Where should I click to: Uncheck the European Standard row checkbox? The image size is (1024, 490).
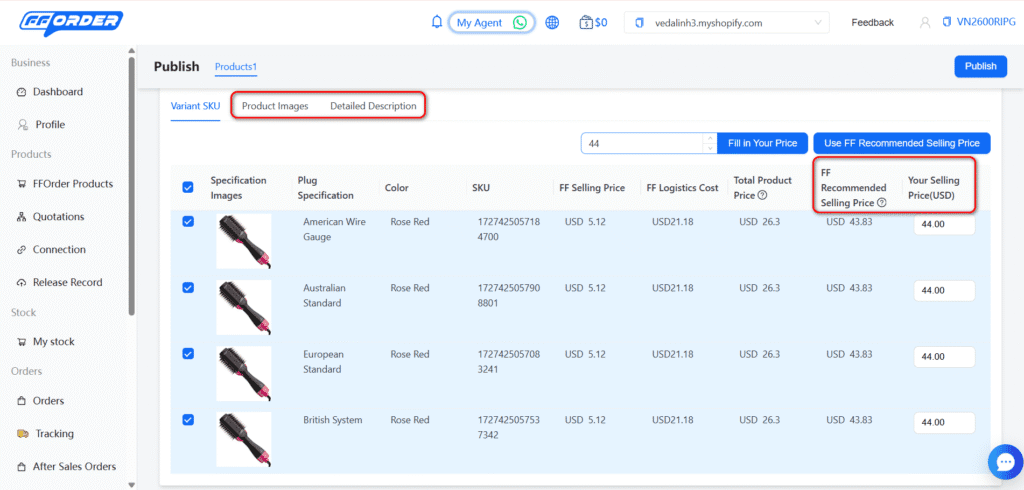click(187, 354)
